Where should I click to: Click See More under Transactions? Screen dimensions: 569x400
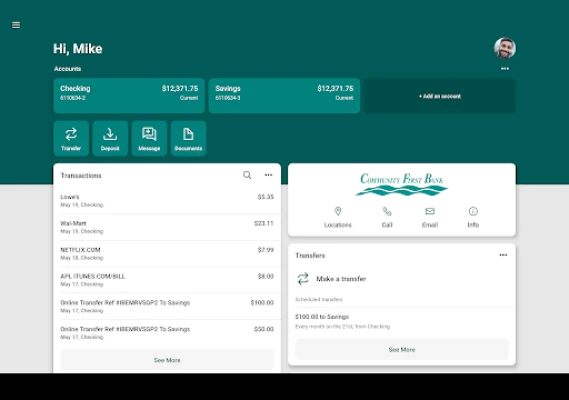tap(167, 360)
